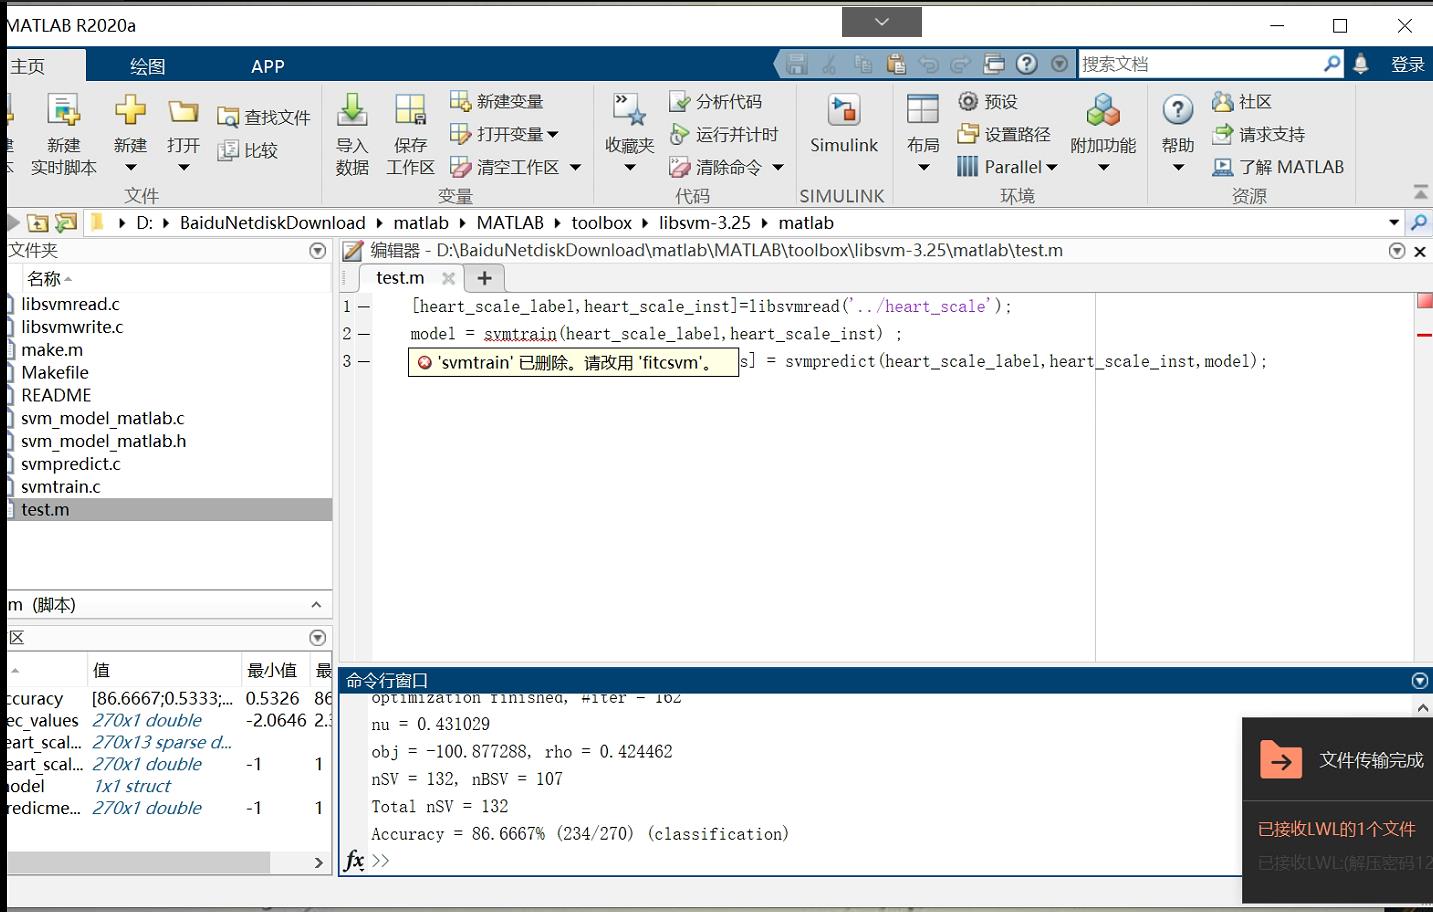Switch to the 绘图 ribbon tab
1433x912 pixels.
[x=145, y=66]
